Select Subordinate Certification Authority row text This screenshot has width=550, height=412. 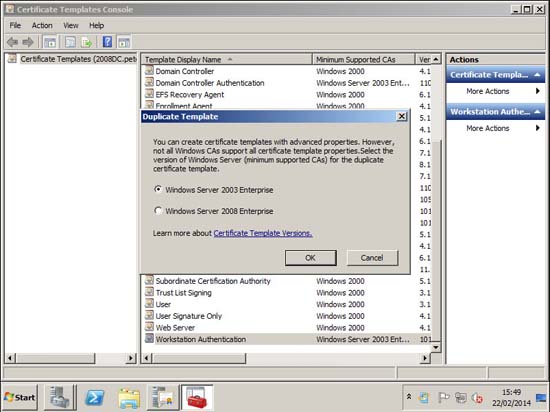coord(213,281)
